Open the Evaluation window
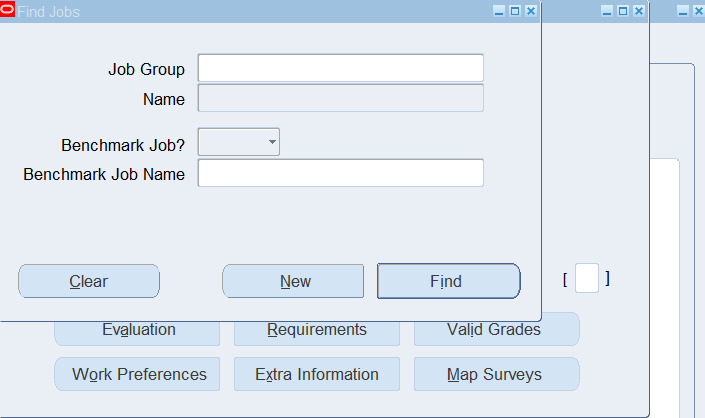705x418 pixels. tap(137, 333)
